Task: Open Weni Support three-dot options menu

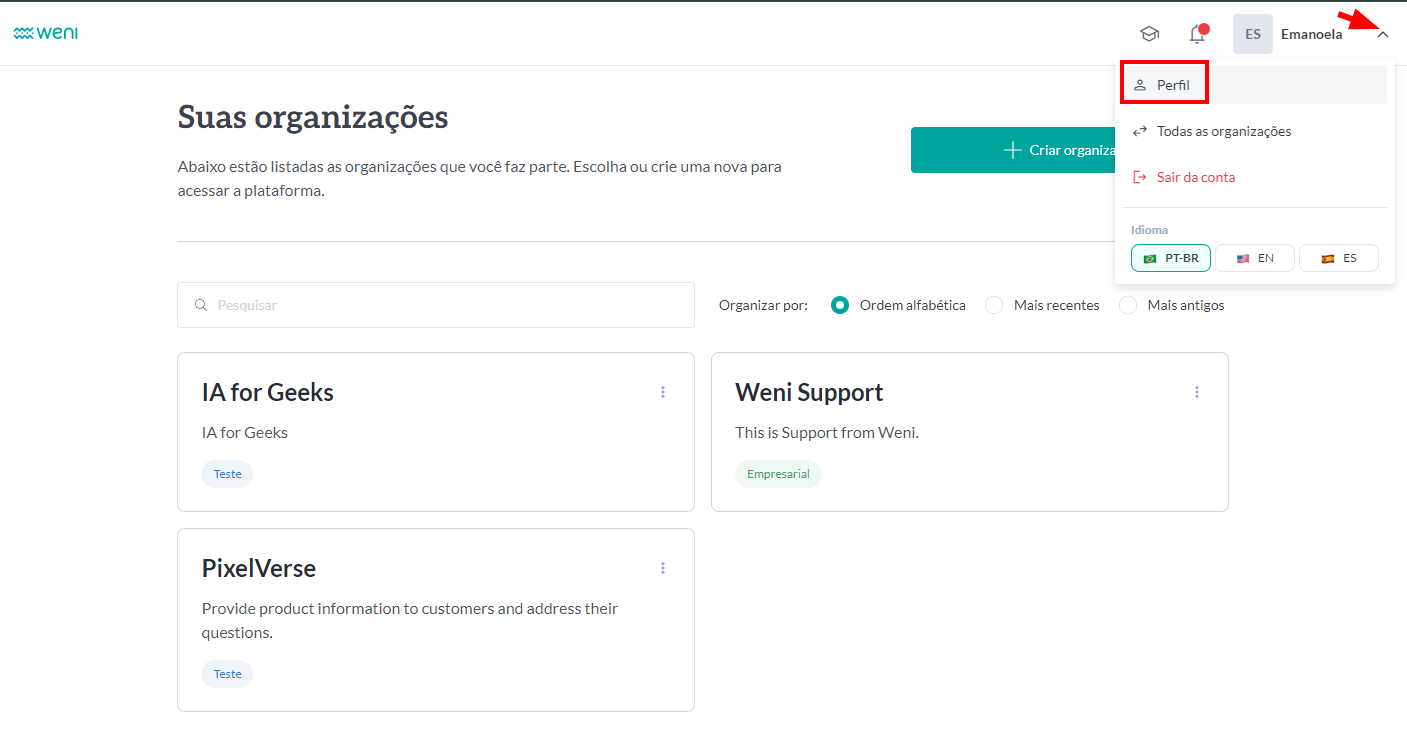Action: pyautogui.click(x=1196, y=392)
